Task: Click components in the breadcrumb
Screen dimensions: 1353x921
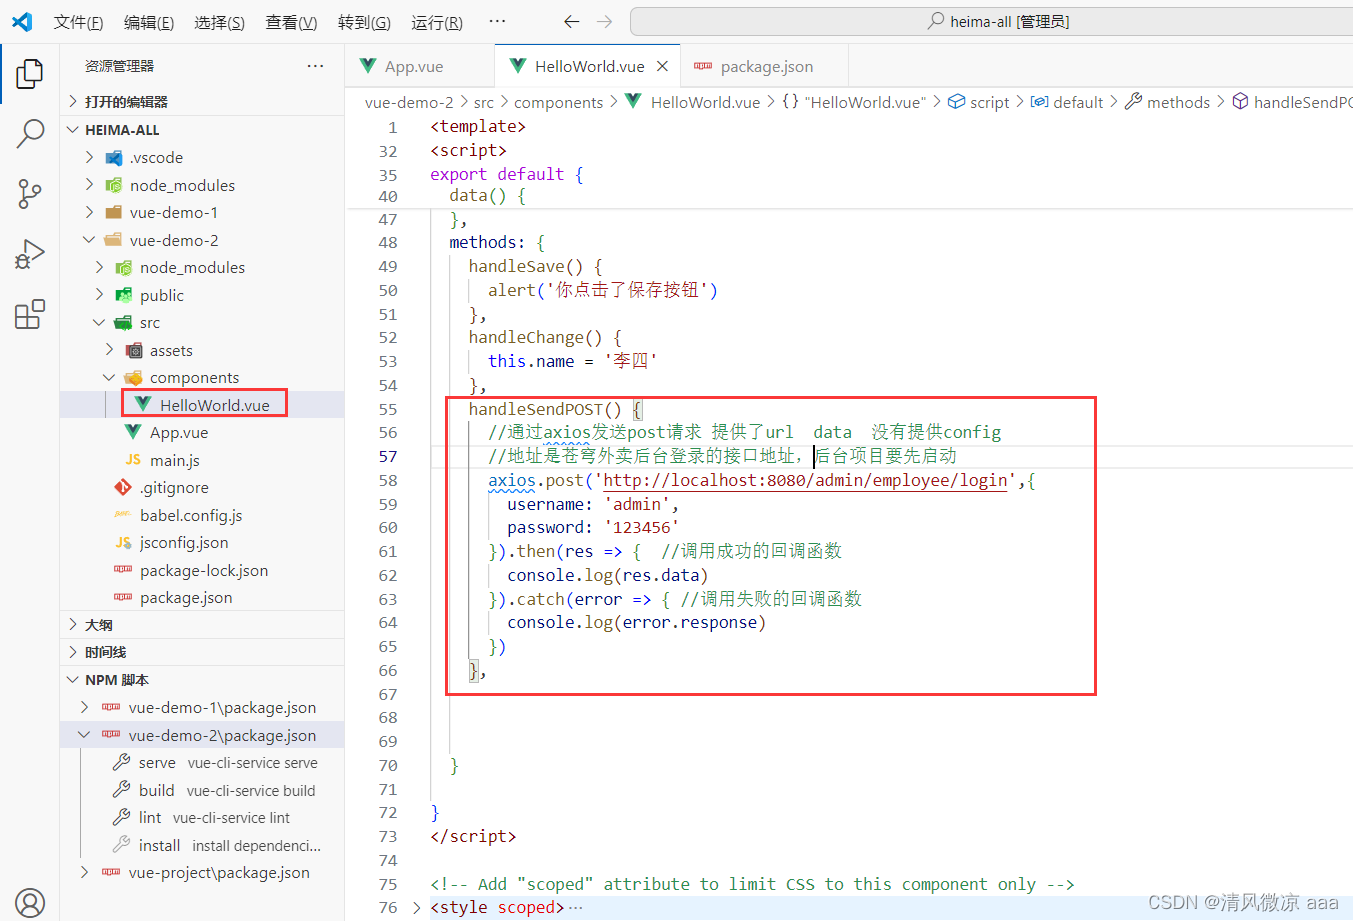Action: tap(558, 102)
